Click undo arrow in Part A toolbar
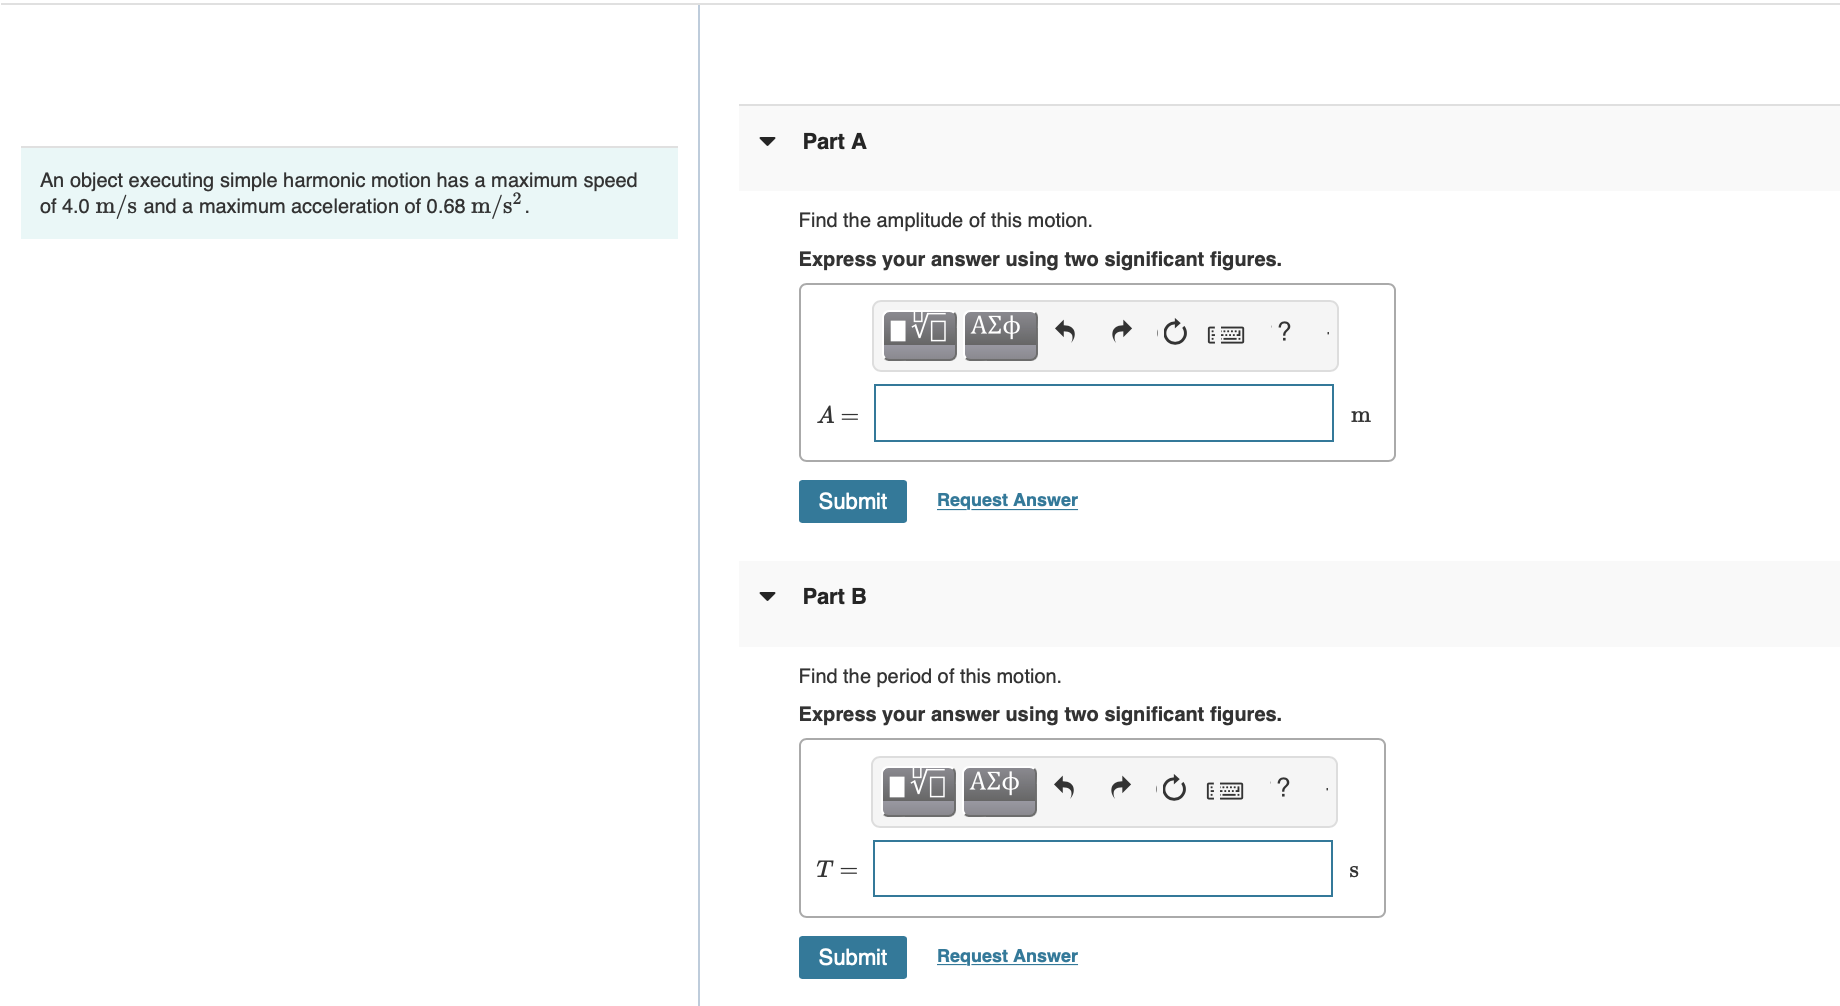The height and width of the screenshot is (1006, 1840). [x=1065, y=332]
